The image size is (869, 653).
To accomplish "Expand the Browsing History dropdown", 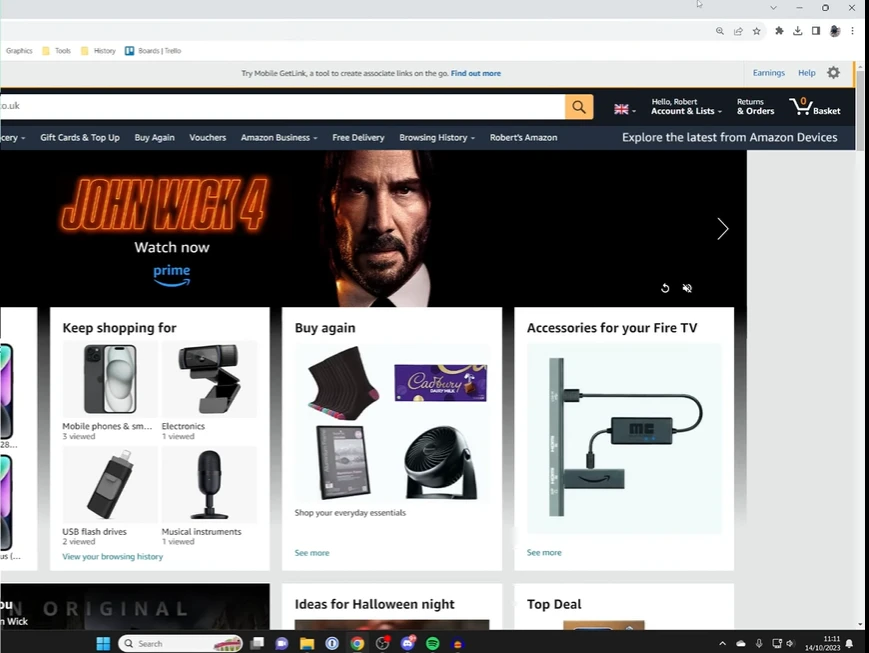I will [x=437, y=137].
